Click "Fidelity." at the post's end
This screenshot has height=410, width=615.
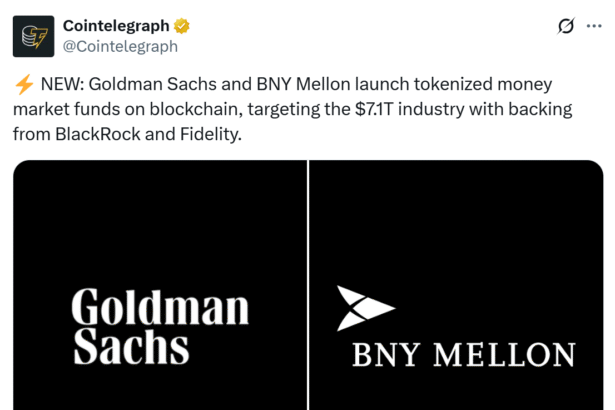click(210, 133)
